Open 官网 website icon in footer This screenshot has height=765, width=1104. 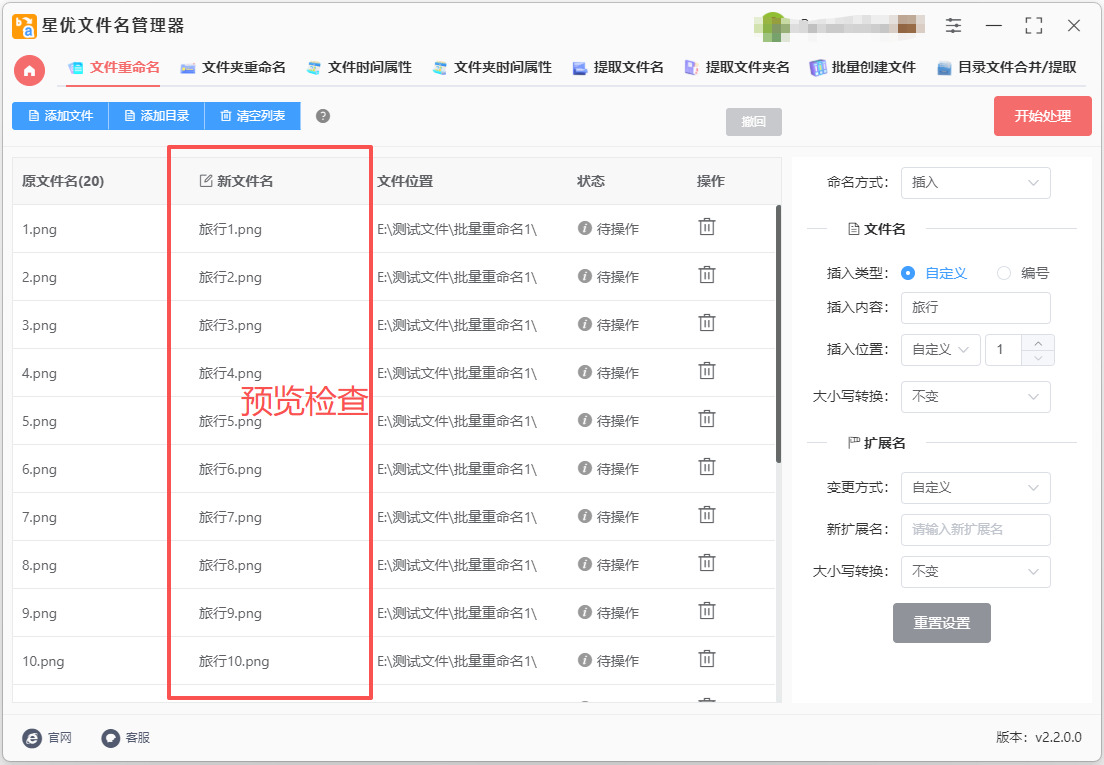(32, 738)
